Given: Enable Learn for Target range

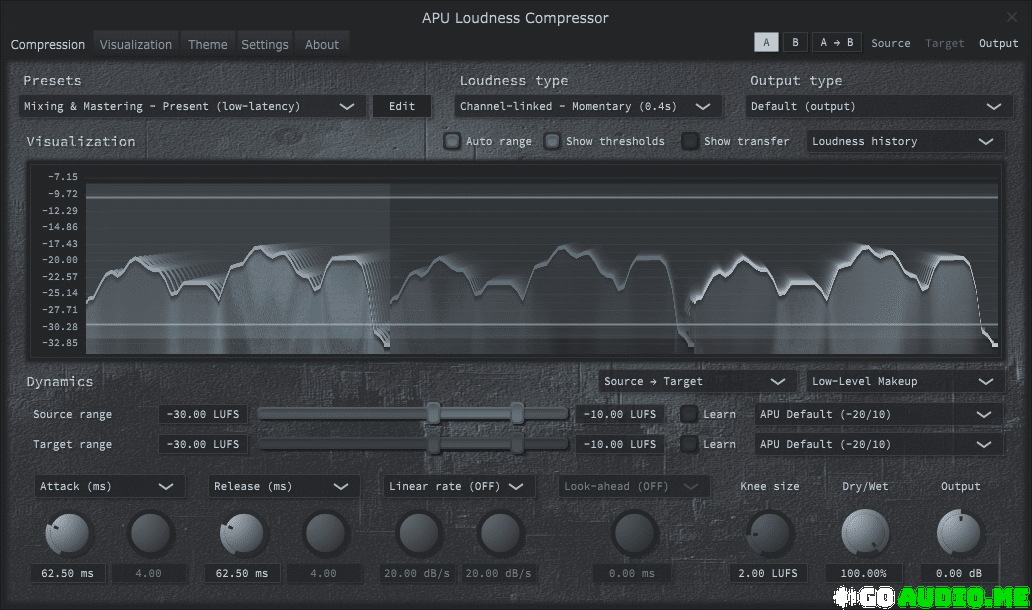Looking at the screenshot, I should coord(688,444).
